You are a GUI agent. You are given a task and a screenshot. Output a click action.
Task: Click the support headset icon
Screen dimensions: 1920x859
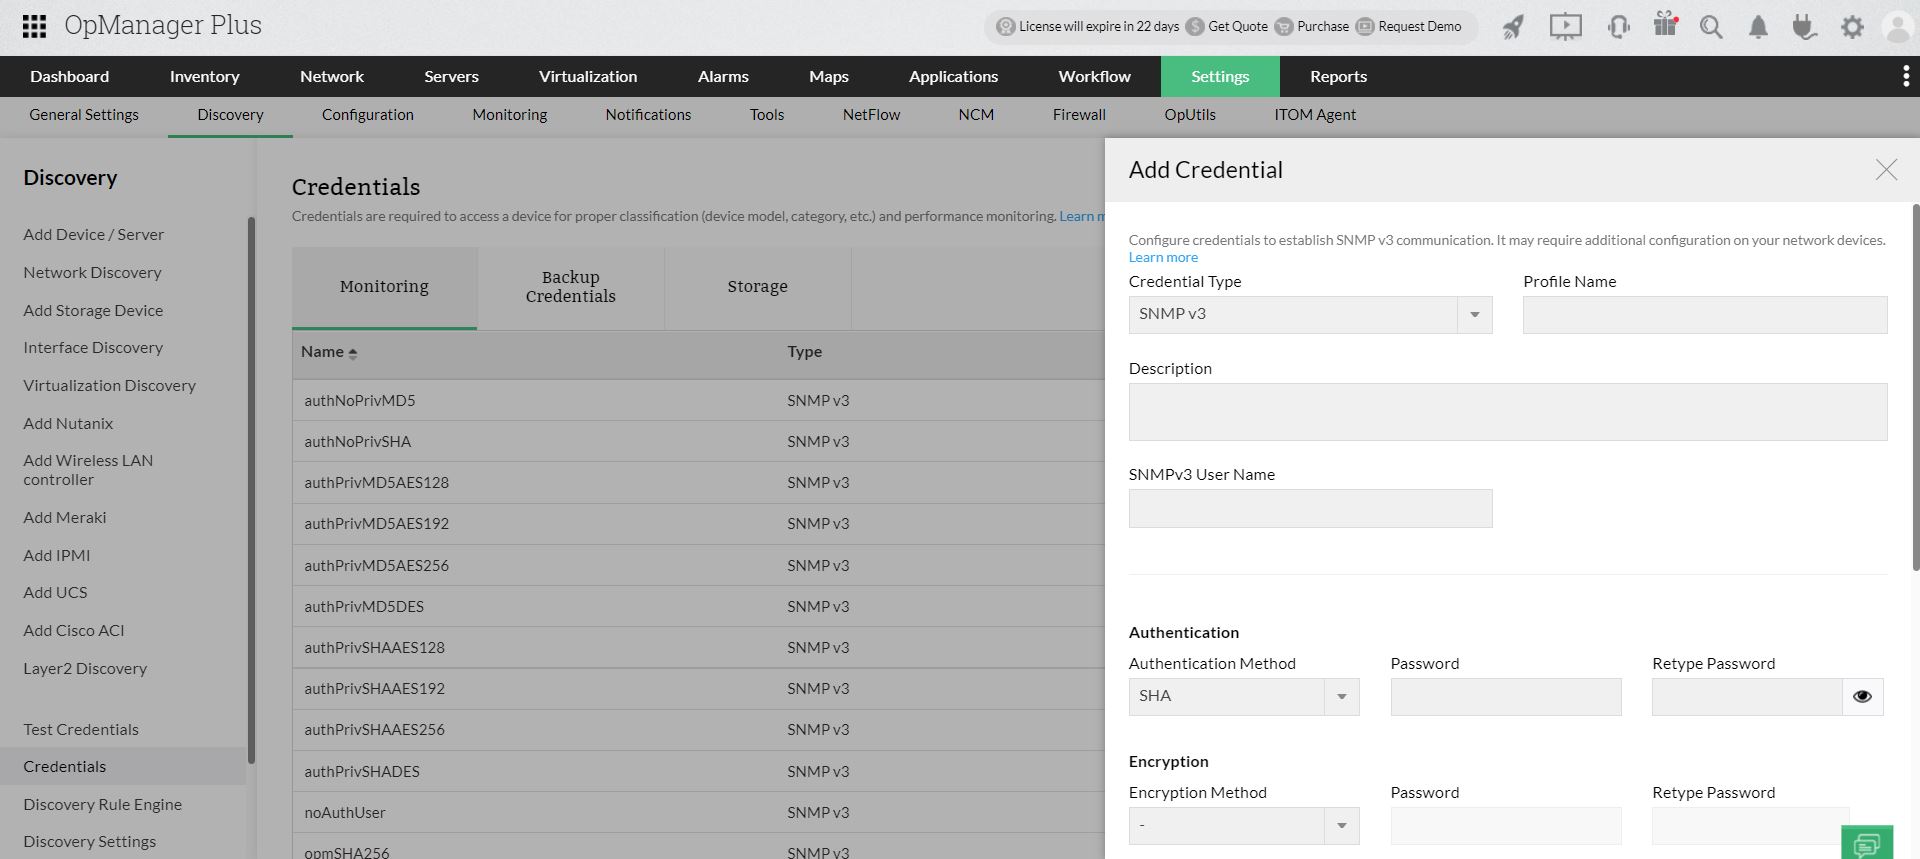(1618, 27)
